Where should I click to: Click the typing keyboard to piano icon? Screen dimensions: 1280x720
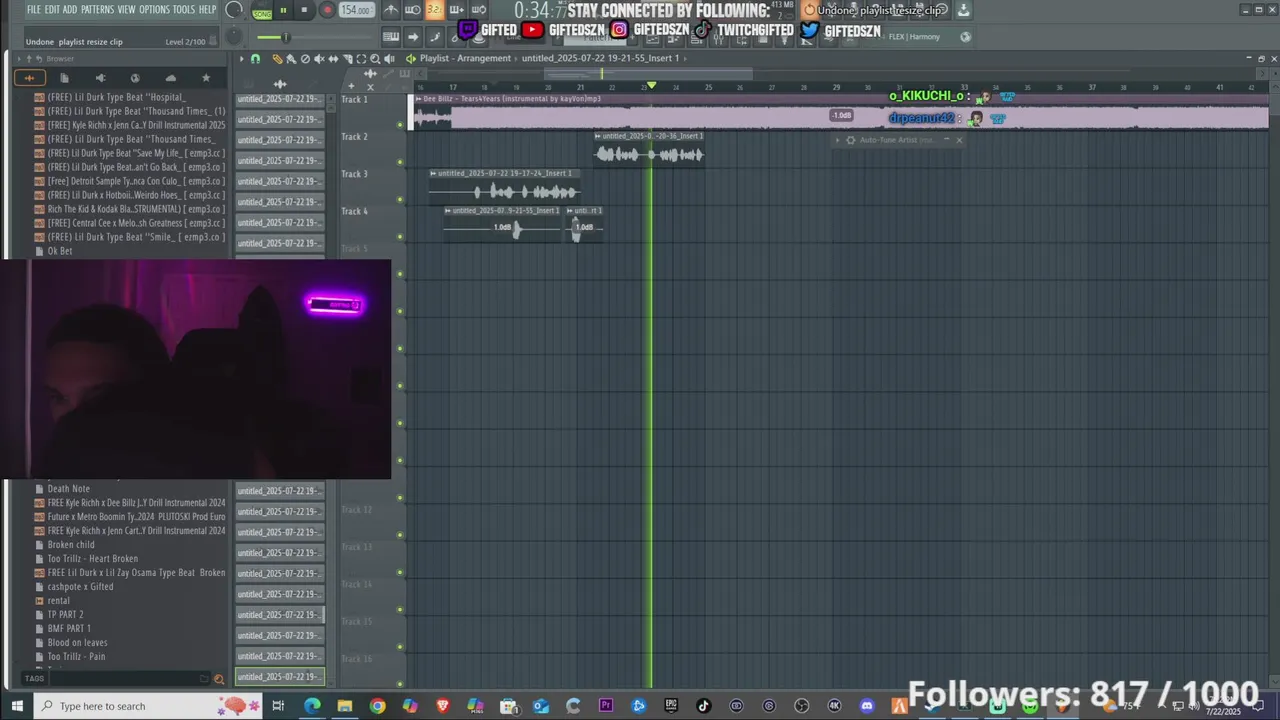pyautogui.click(x=391, y=36)
